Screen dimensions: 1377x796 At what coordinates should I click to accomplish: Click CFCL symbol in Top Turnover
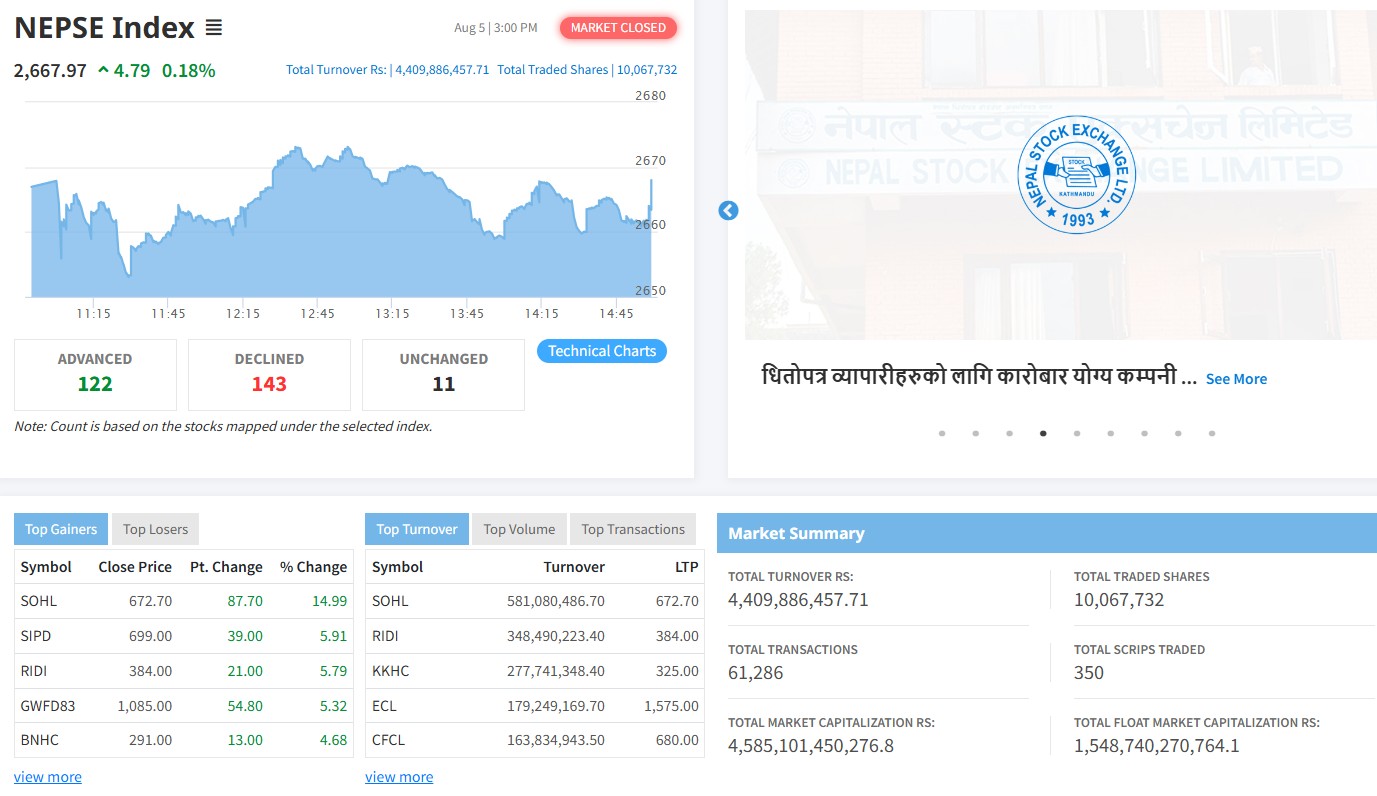[389, 740]
